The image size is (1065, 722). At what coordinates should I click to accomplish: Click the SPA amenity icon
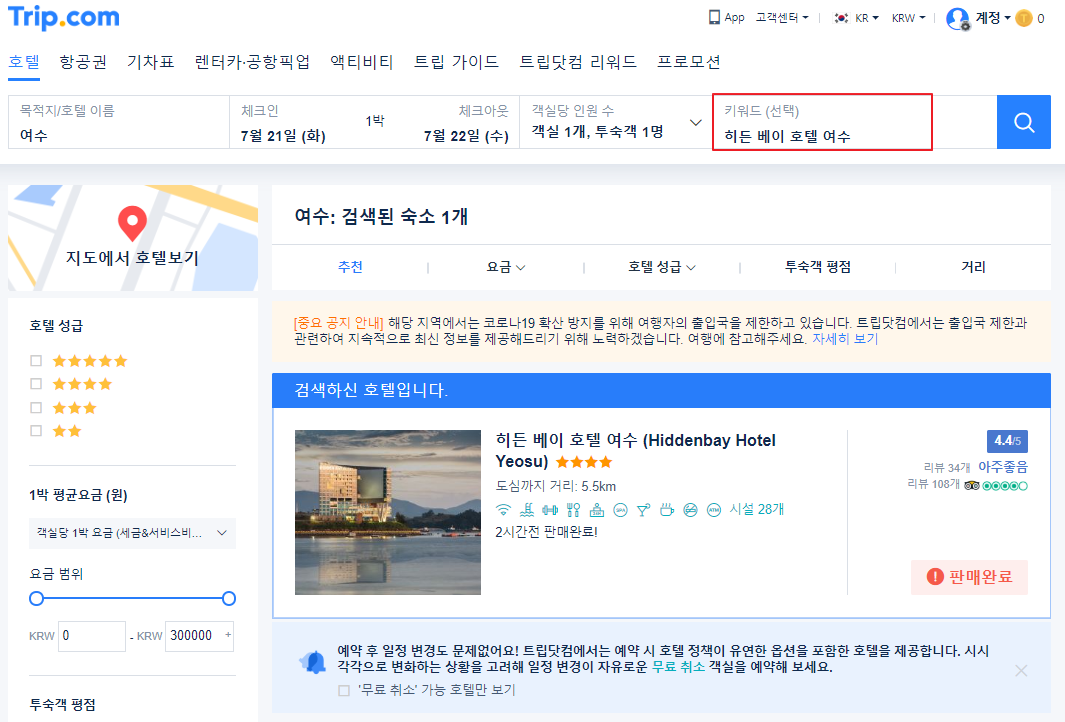tap(620, 509)
